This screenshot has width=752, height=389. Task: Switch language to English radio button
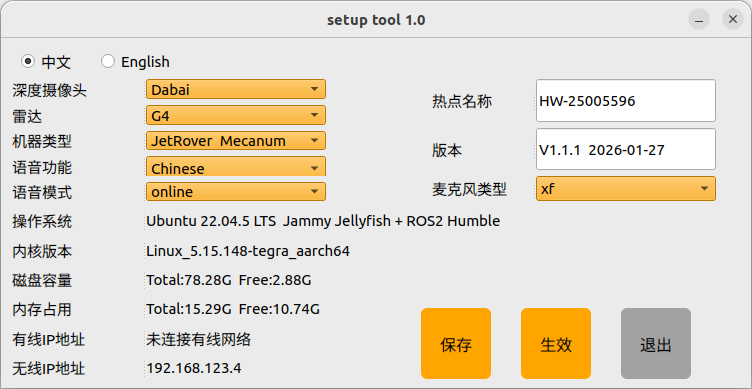(x=108, y=61)
